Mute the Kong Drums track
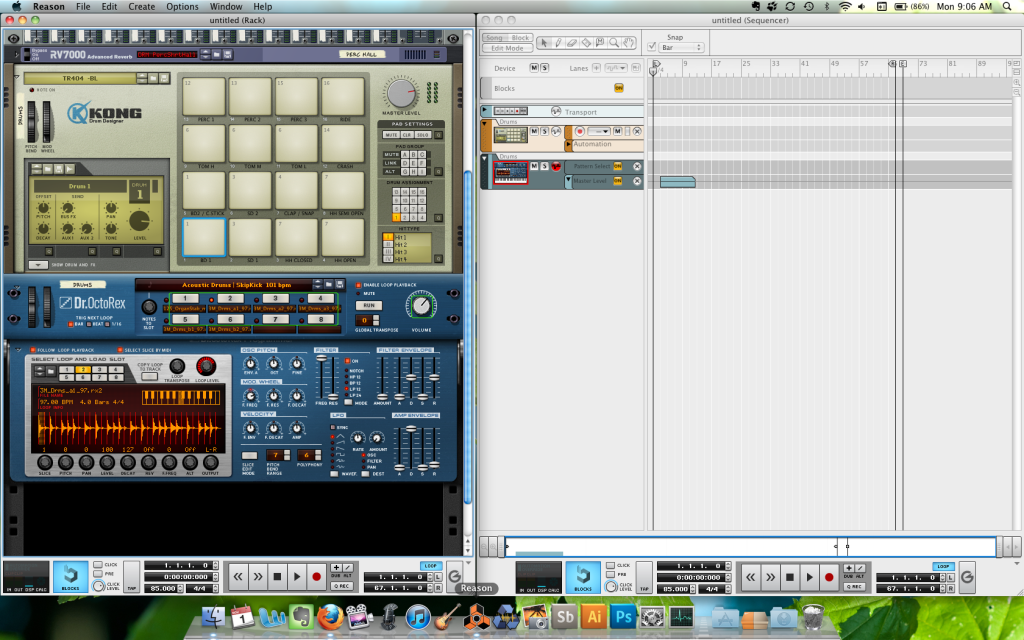The image size is (1024, 640). 534,131
